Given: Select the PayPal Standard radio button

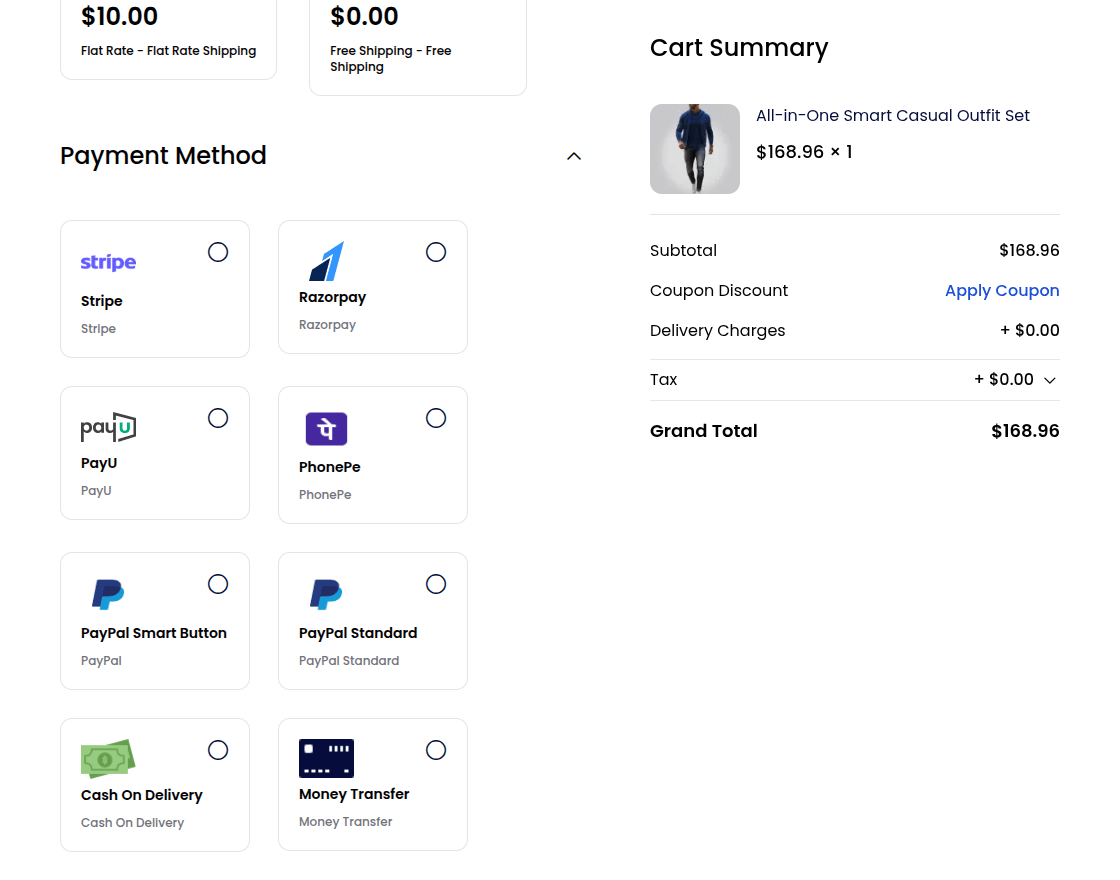Looking at the screenshot, I should pyautogui.click(x=436, y=584).
